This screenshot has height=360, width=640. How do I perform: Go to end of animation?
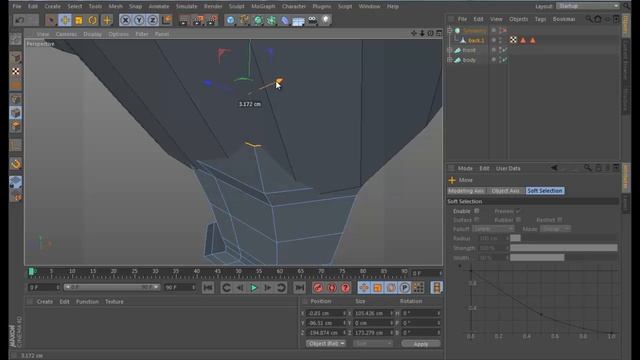pos(300,288)
